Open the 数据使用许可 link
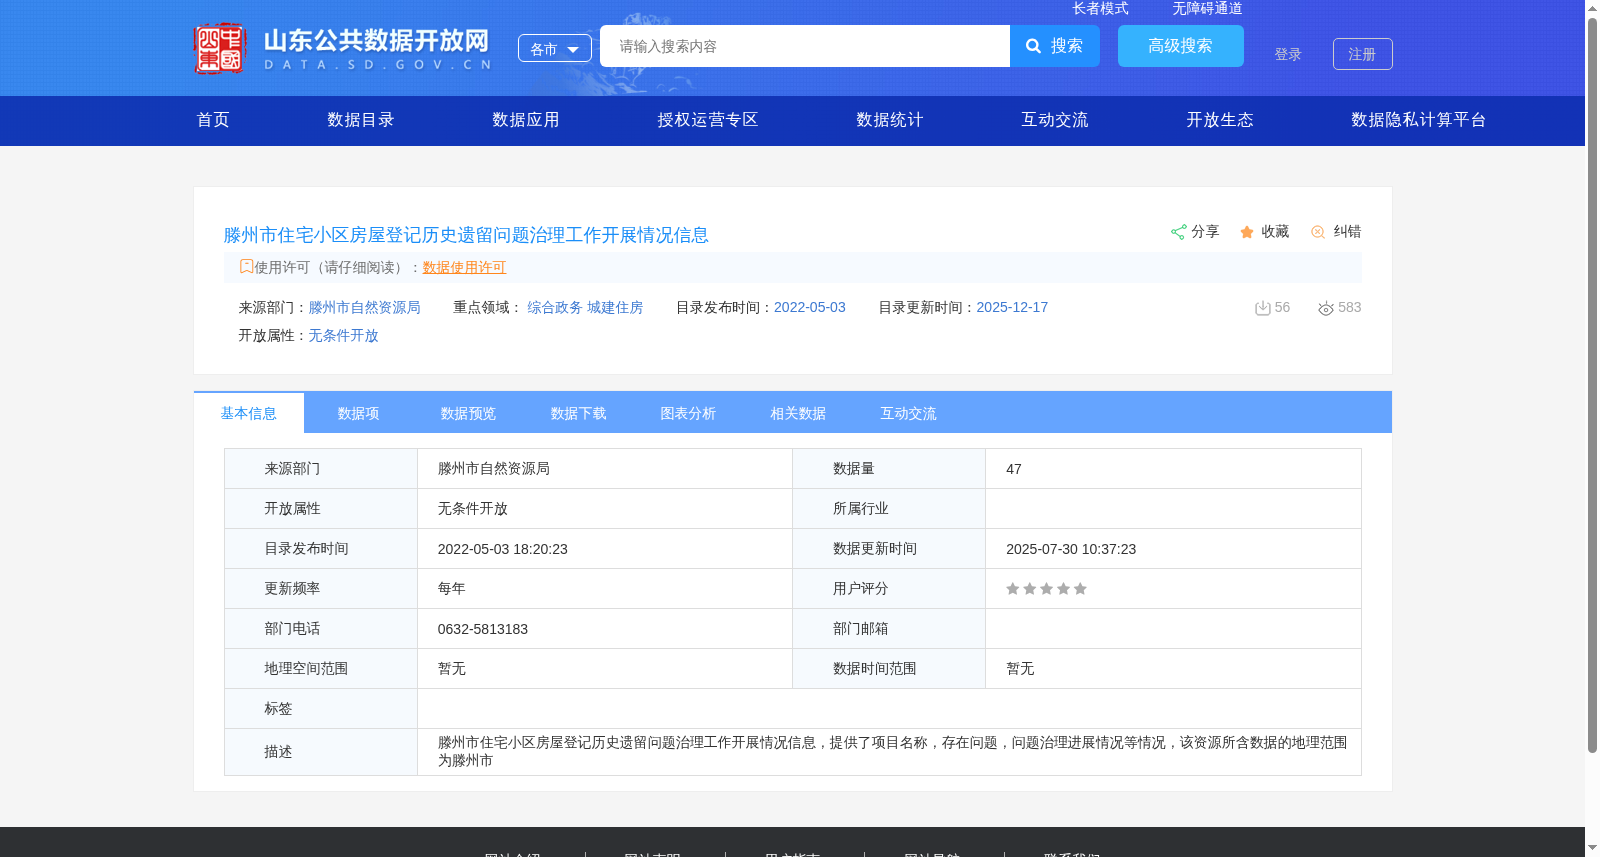 [x=465, y=267]
